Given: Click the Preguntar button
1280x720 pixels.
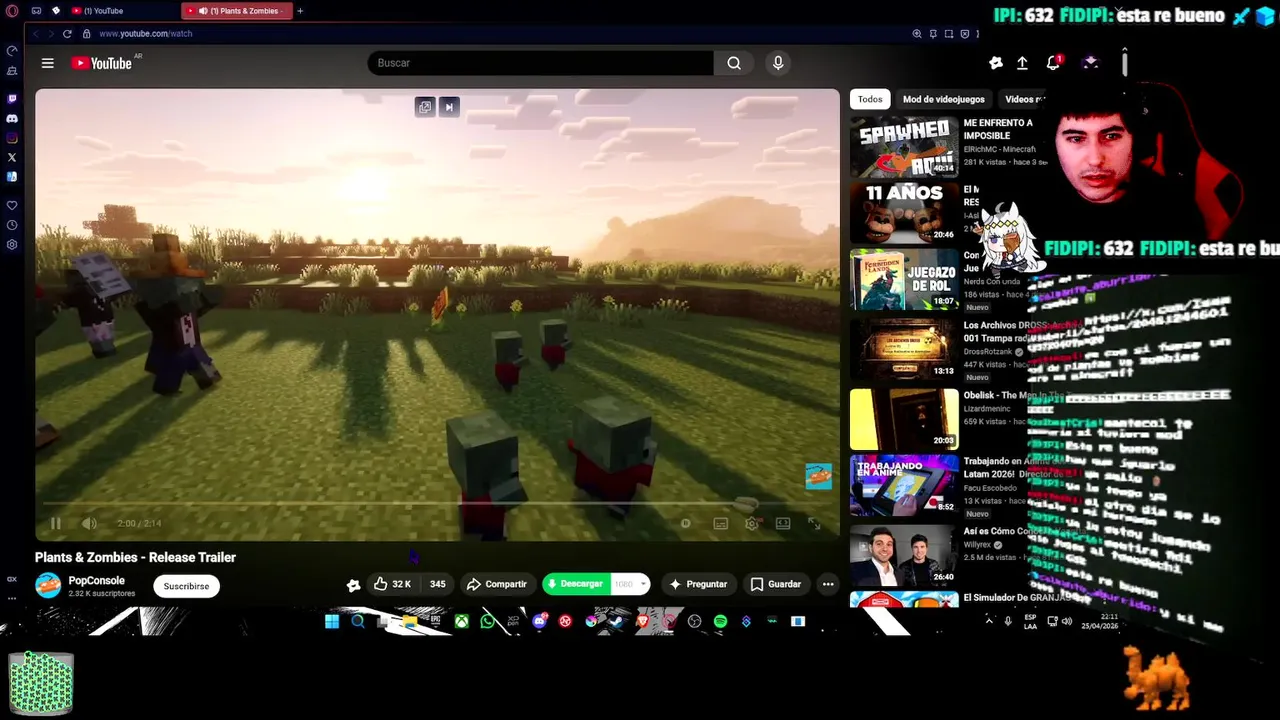Looking at the screenshot, I should pos(698,584).
